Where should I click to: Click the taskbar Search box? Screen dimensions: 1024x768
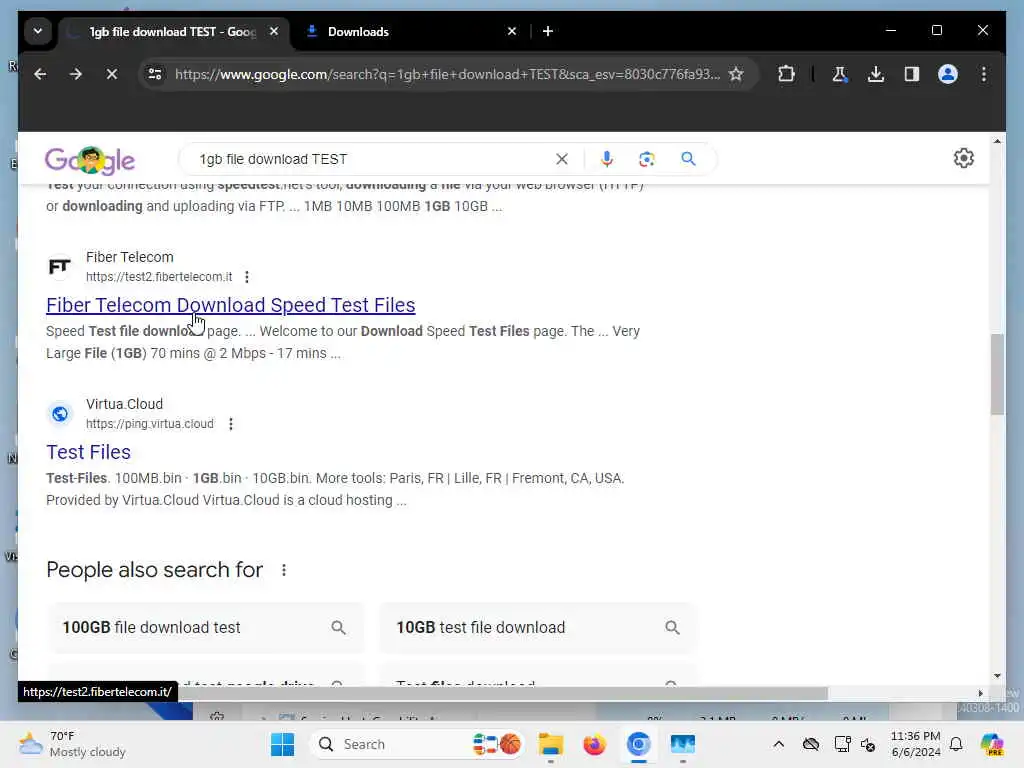coord(419,744)
